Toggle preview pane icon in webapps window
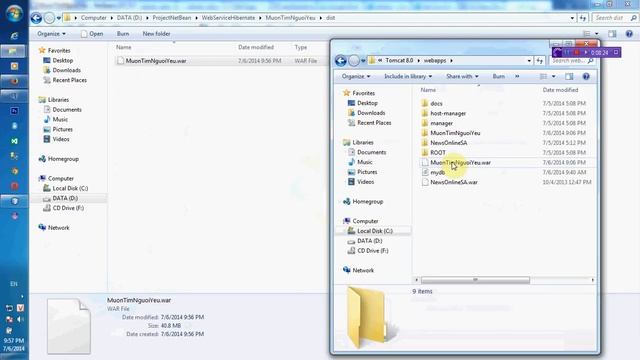The height and width of the screenshot is (360, 640). pyautogui.click(x=569, y=76)
